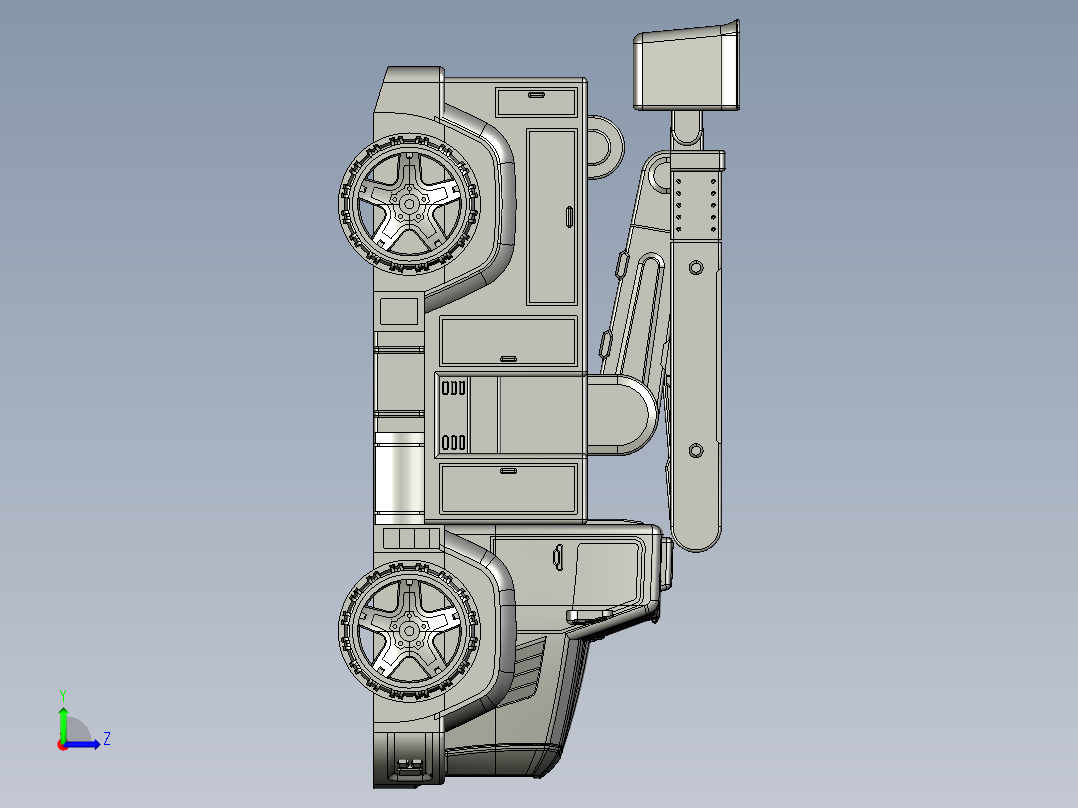1078x808 pixels.
Task: Select the lower wheel's center hub
Action: click(x=409, y=631)
